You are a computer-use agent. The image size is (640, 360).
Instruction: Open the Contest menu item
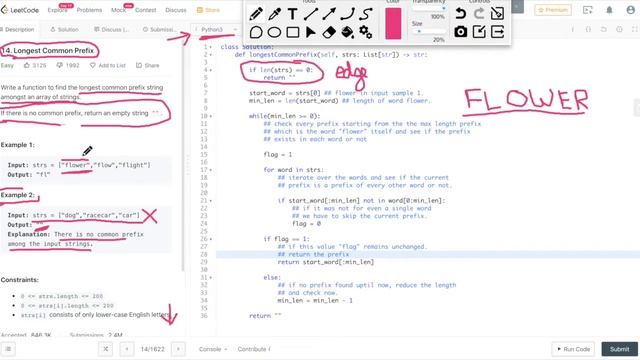(146, 10)
